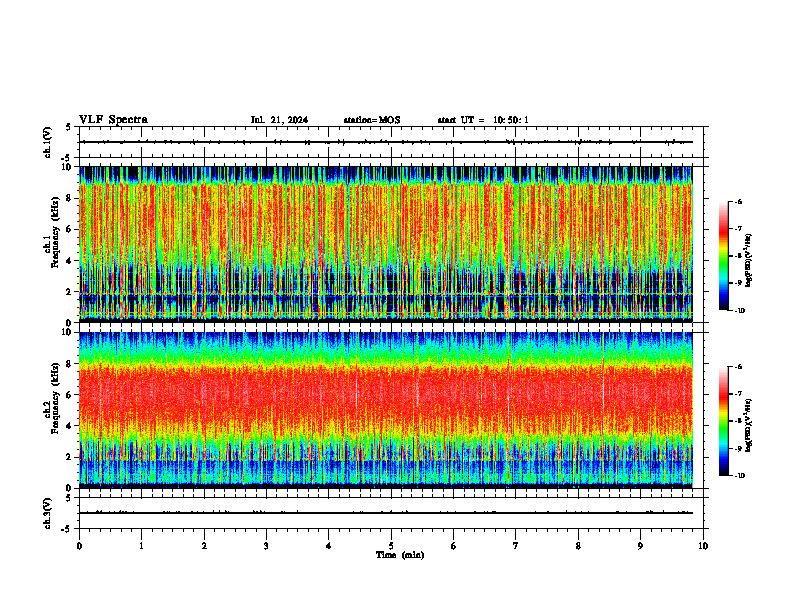Click time axis tick label "7"
This screenshot has width=792, height=612.
click(516, 546)
